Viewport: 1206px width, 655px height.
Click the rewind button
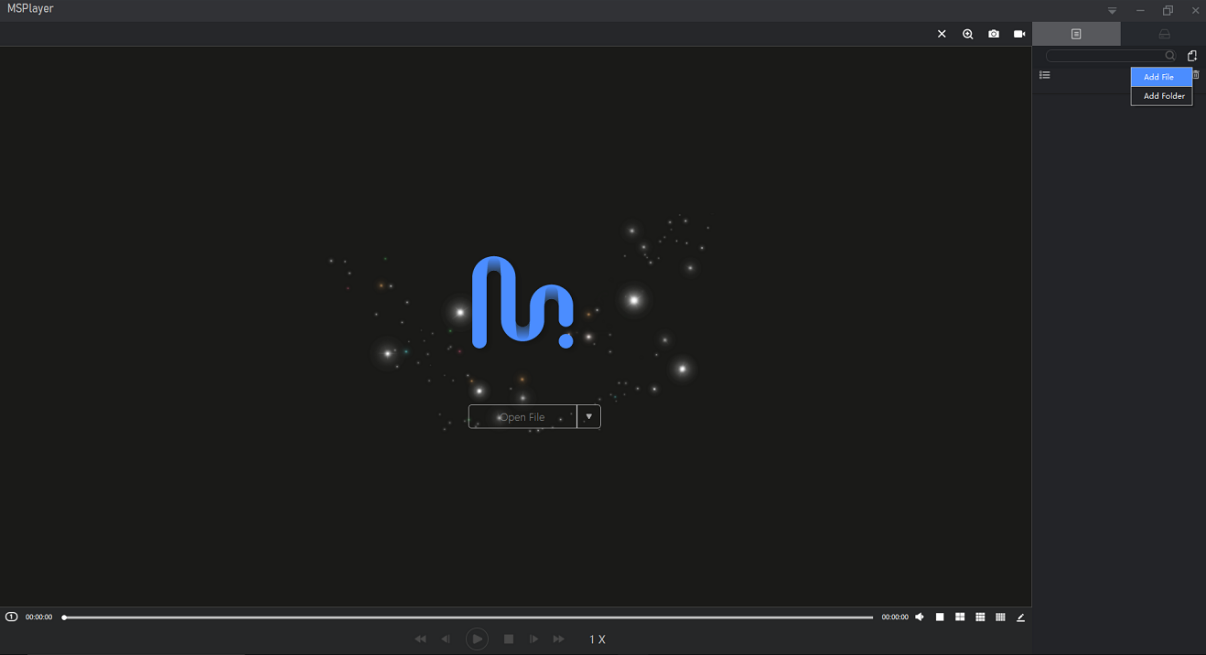click(x=420, y=639)
